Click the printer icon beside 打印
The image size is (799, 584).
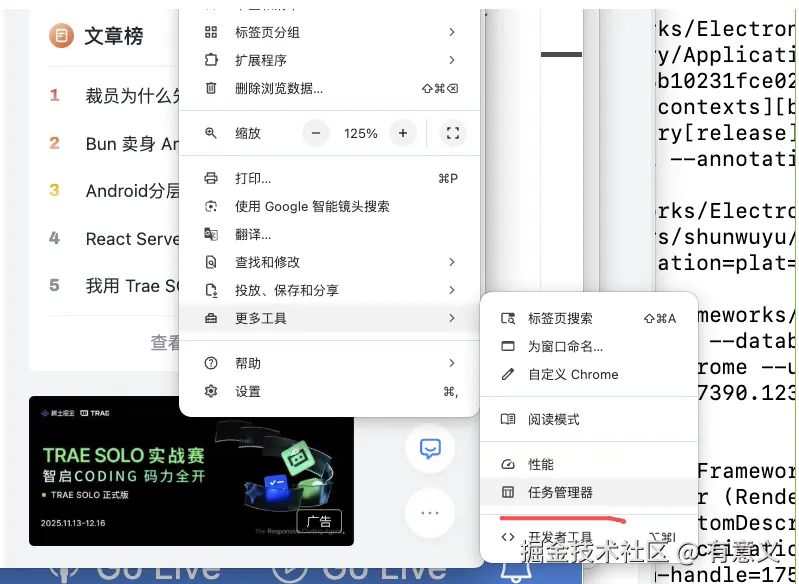tap(211, 178)
